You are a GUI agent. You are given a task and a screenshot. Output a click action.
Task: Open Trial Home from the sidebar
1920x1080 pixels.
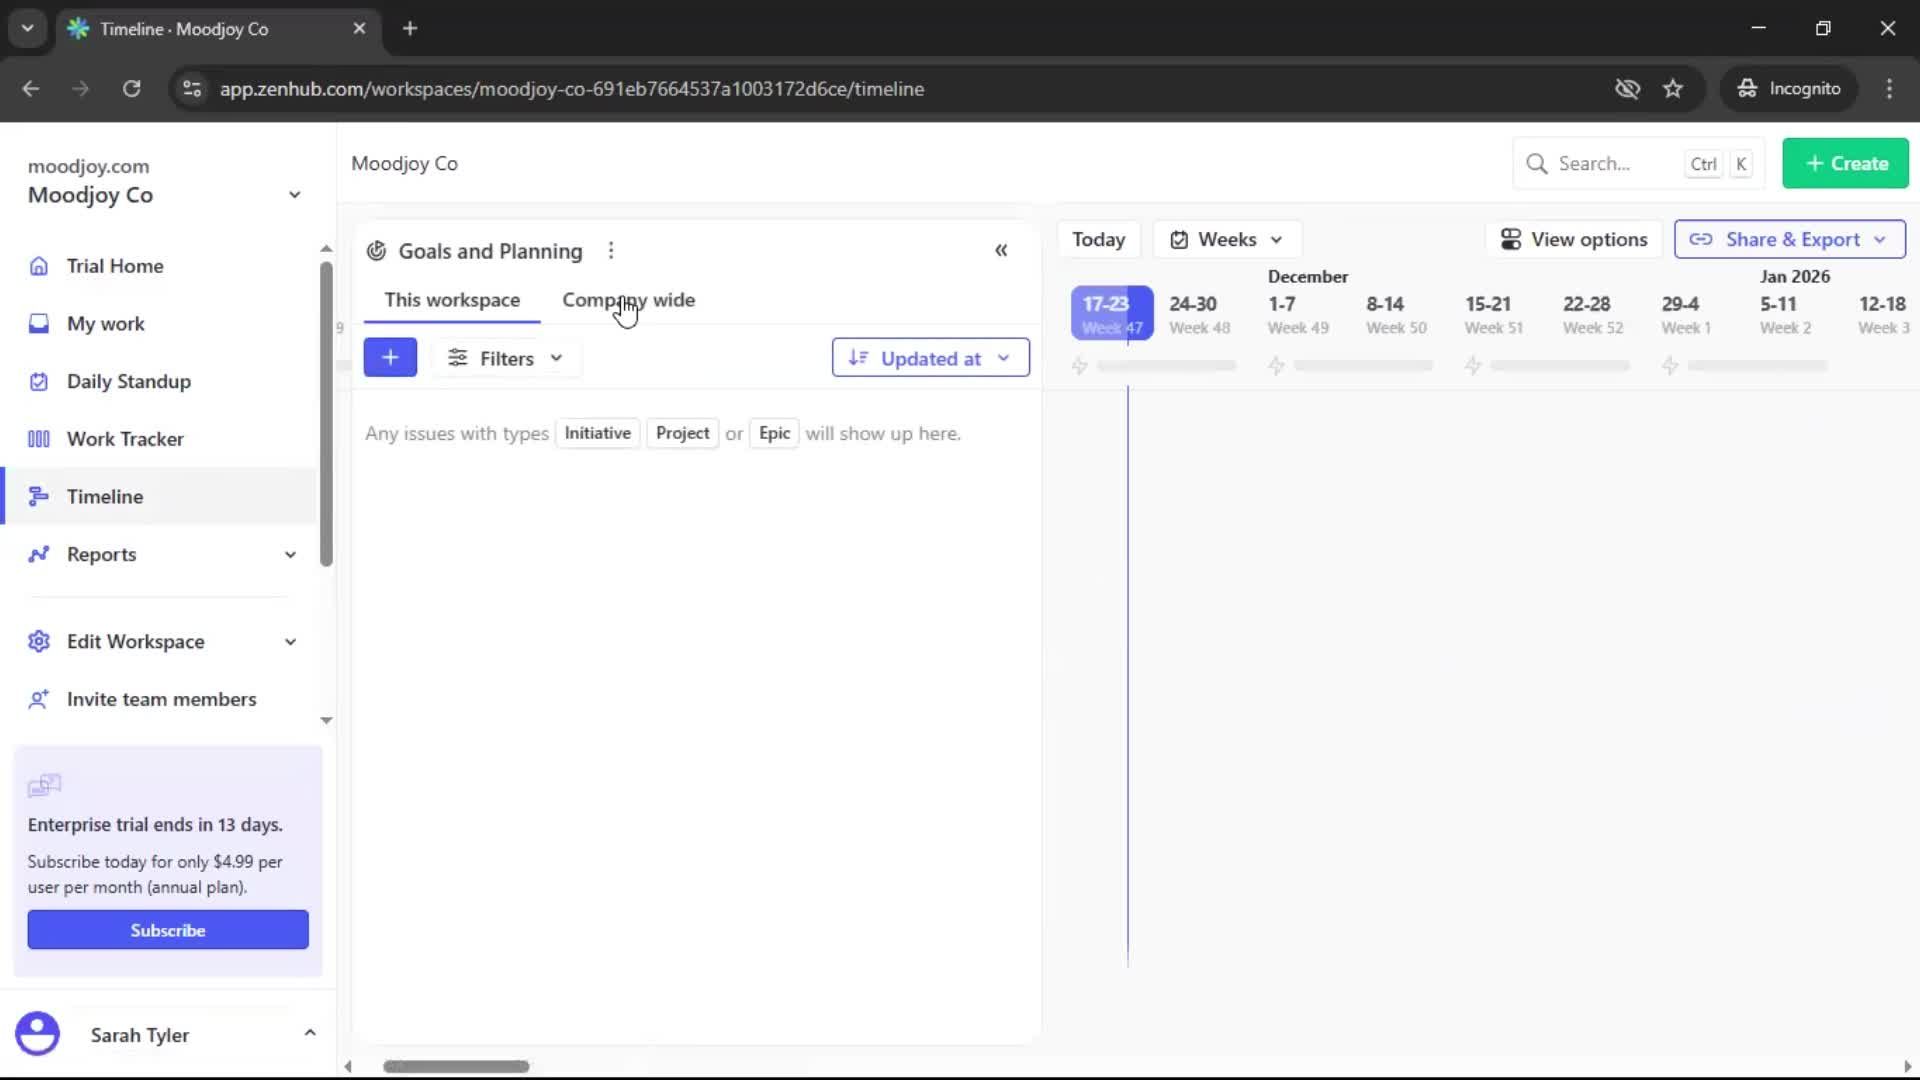(x=113, y=266)
